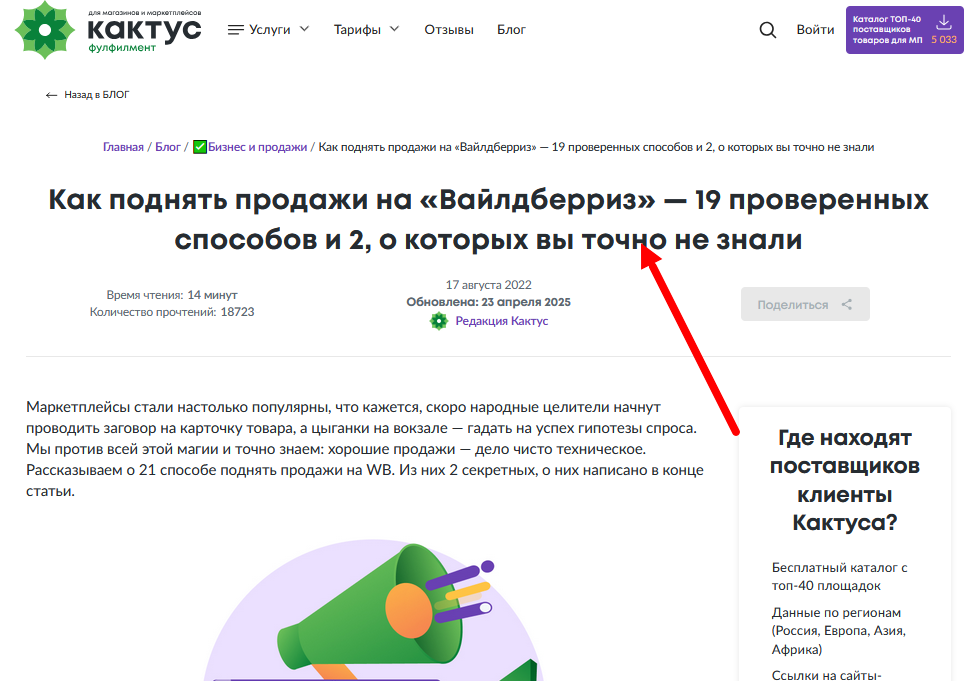
Task: Click the share icon on Поделиться button
Action: point(847,305)
